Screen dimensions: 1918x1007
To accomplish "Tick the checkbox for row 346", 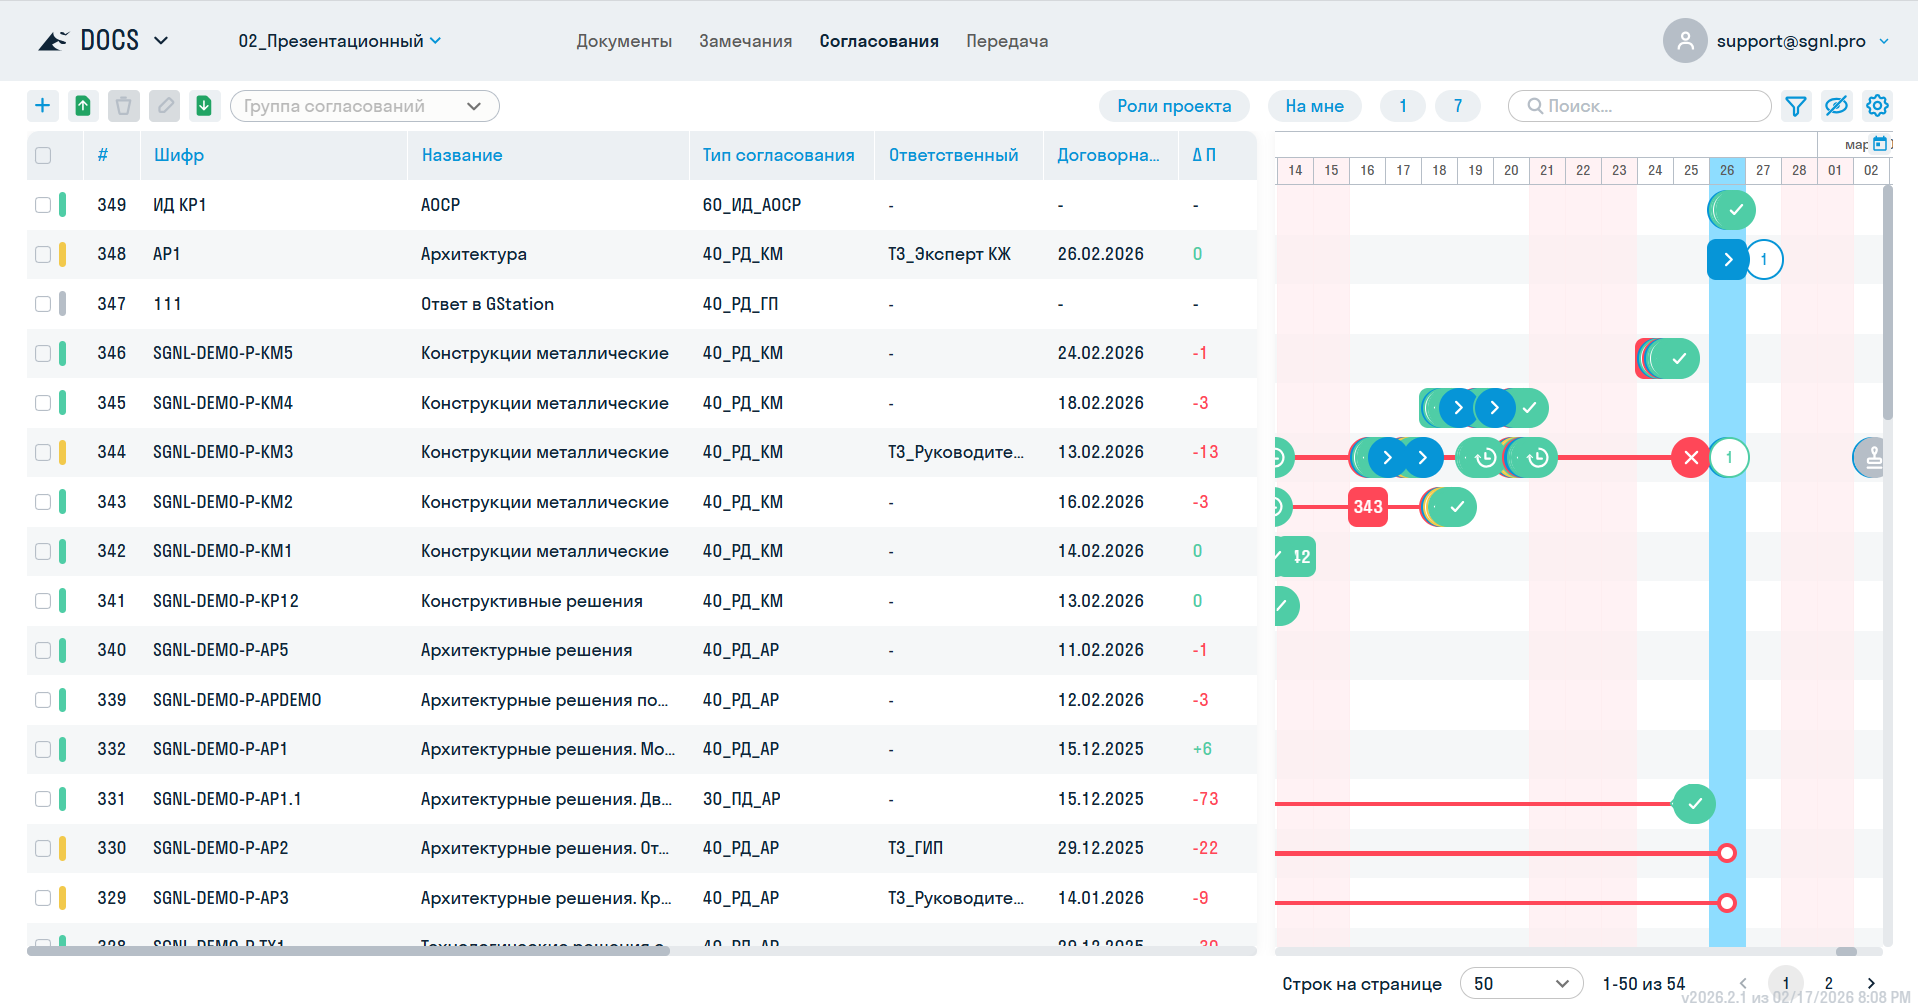I will 43,353.
